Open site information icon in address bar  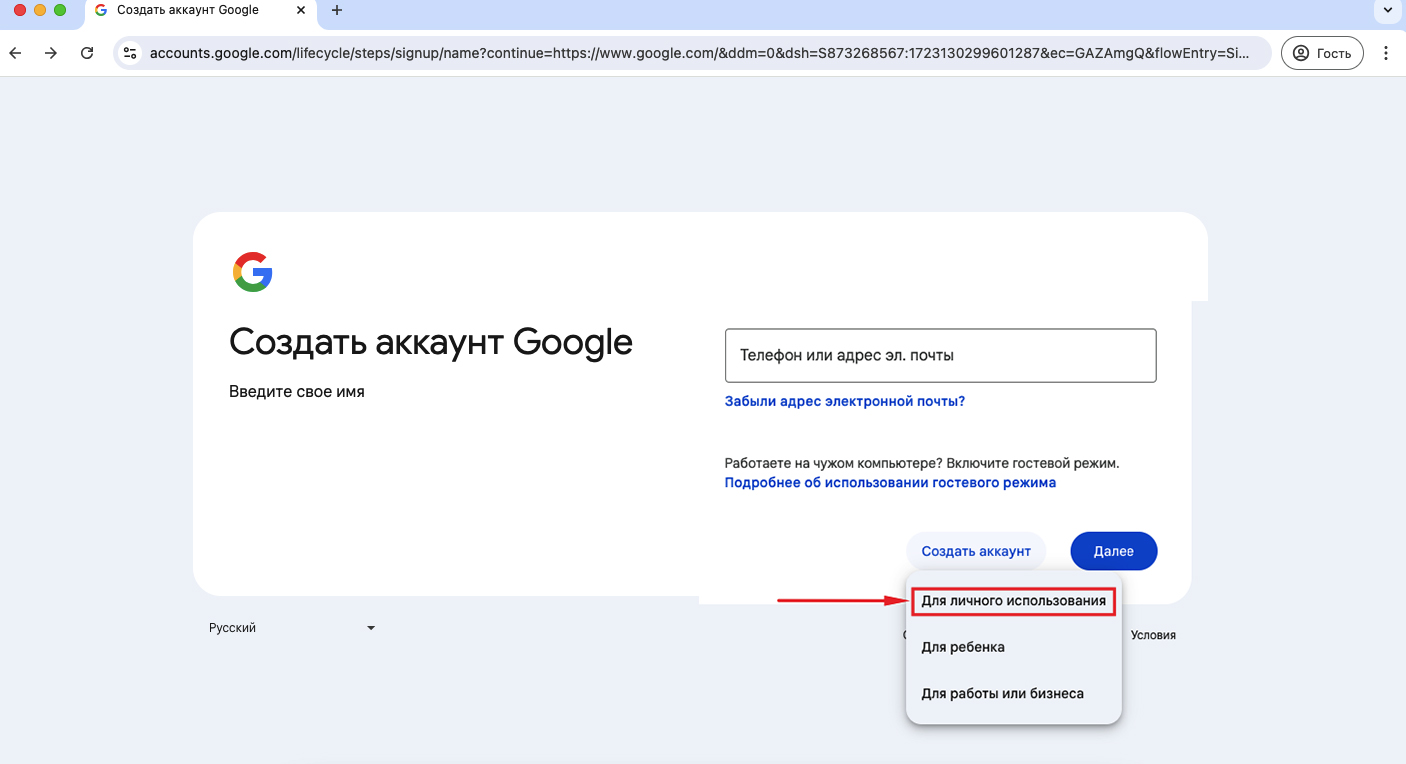click(130, 53)
